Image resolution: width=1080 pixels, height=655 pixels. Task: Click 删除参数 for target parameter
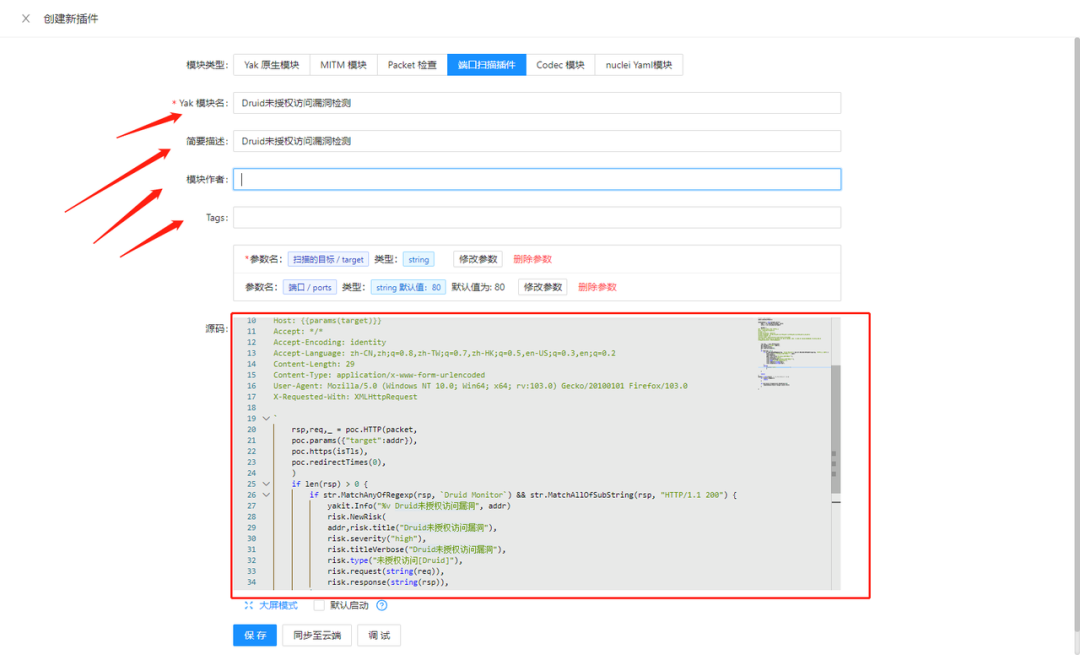click(532, 259)
